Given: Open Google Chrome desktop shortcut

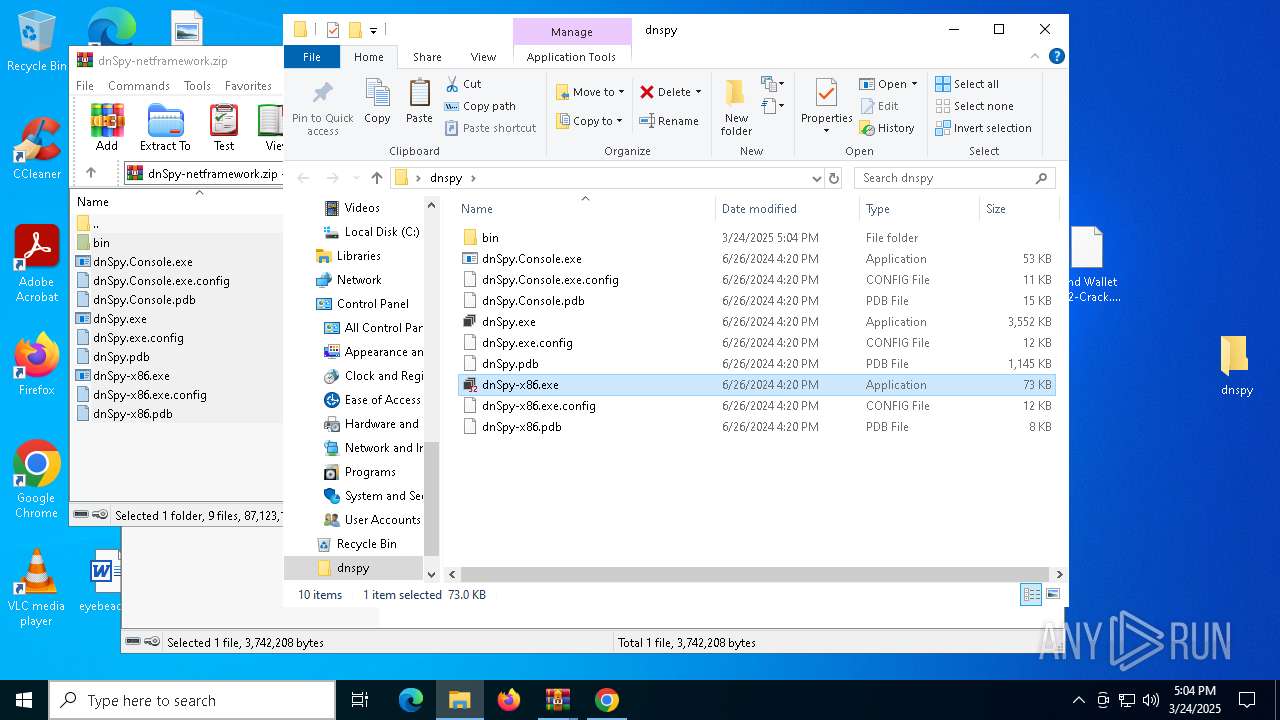Looking at the screenshot, I should point(36,480).
